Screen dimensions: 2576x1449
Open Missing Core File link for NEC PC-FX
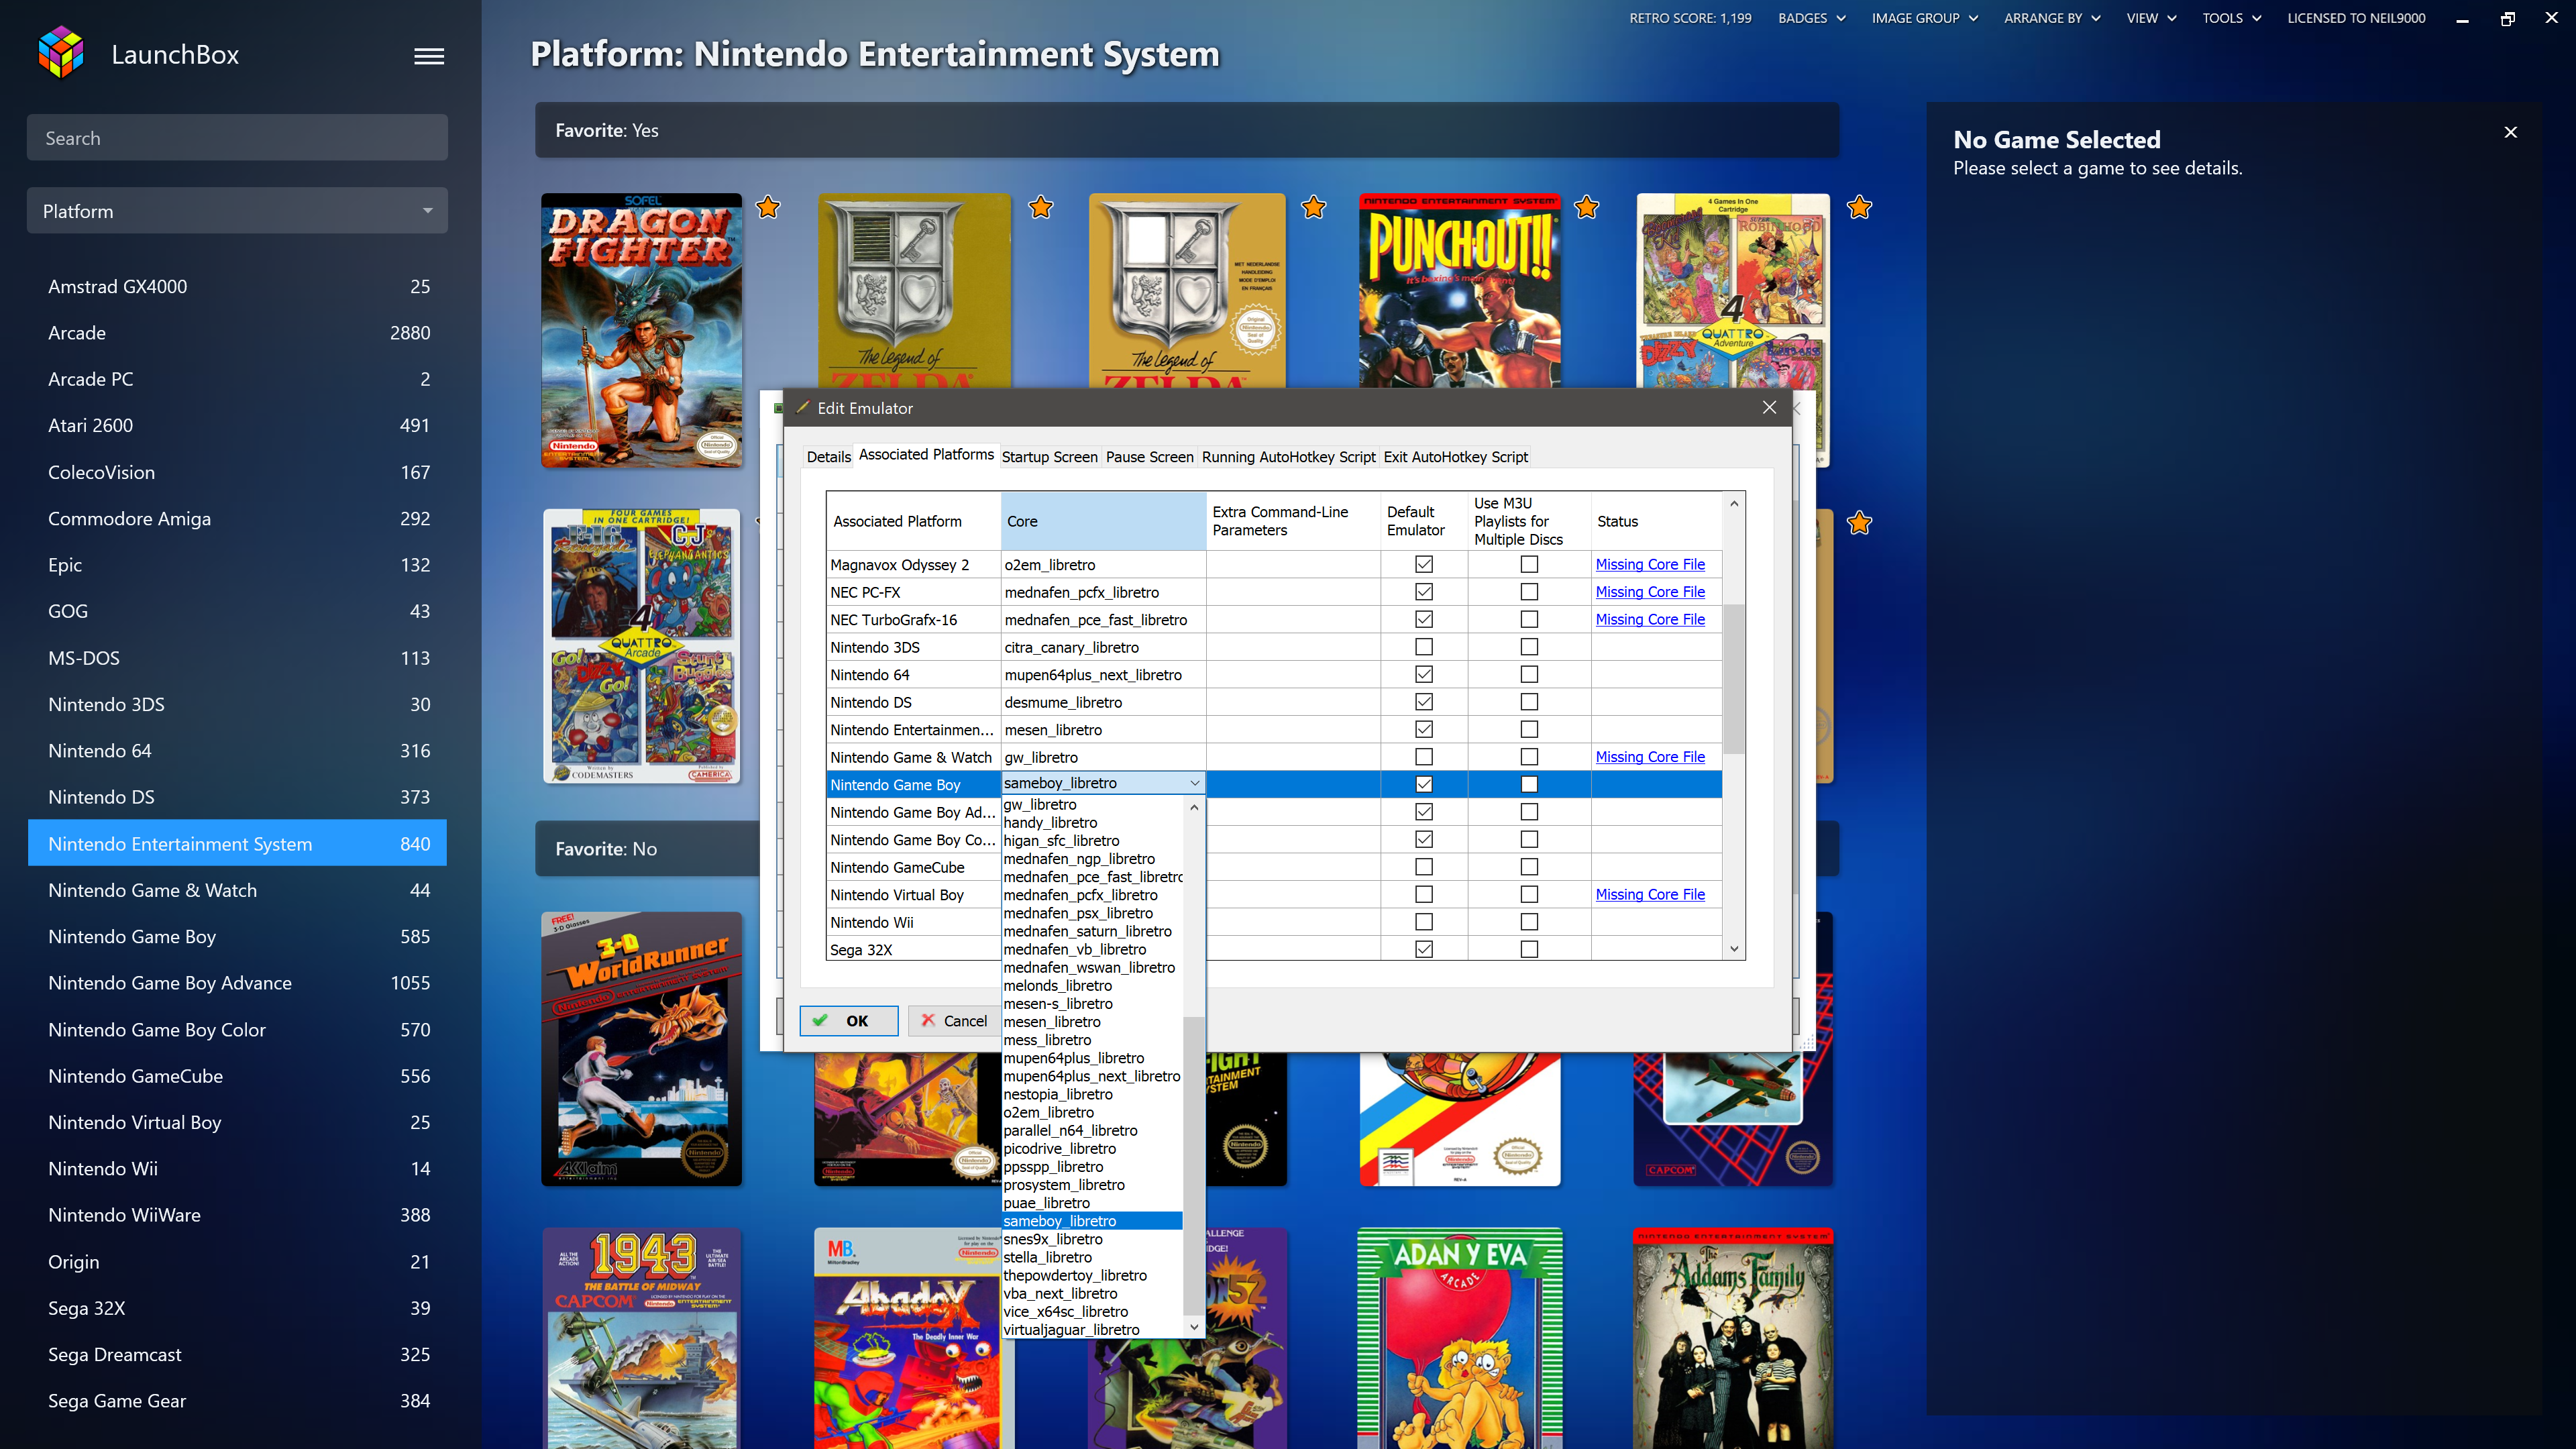tap(1650, 592)
